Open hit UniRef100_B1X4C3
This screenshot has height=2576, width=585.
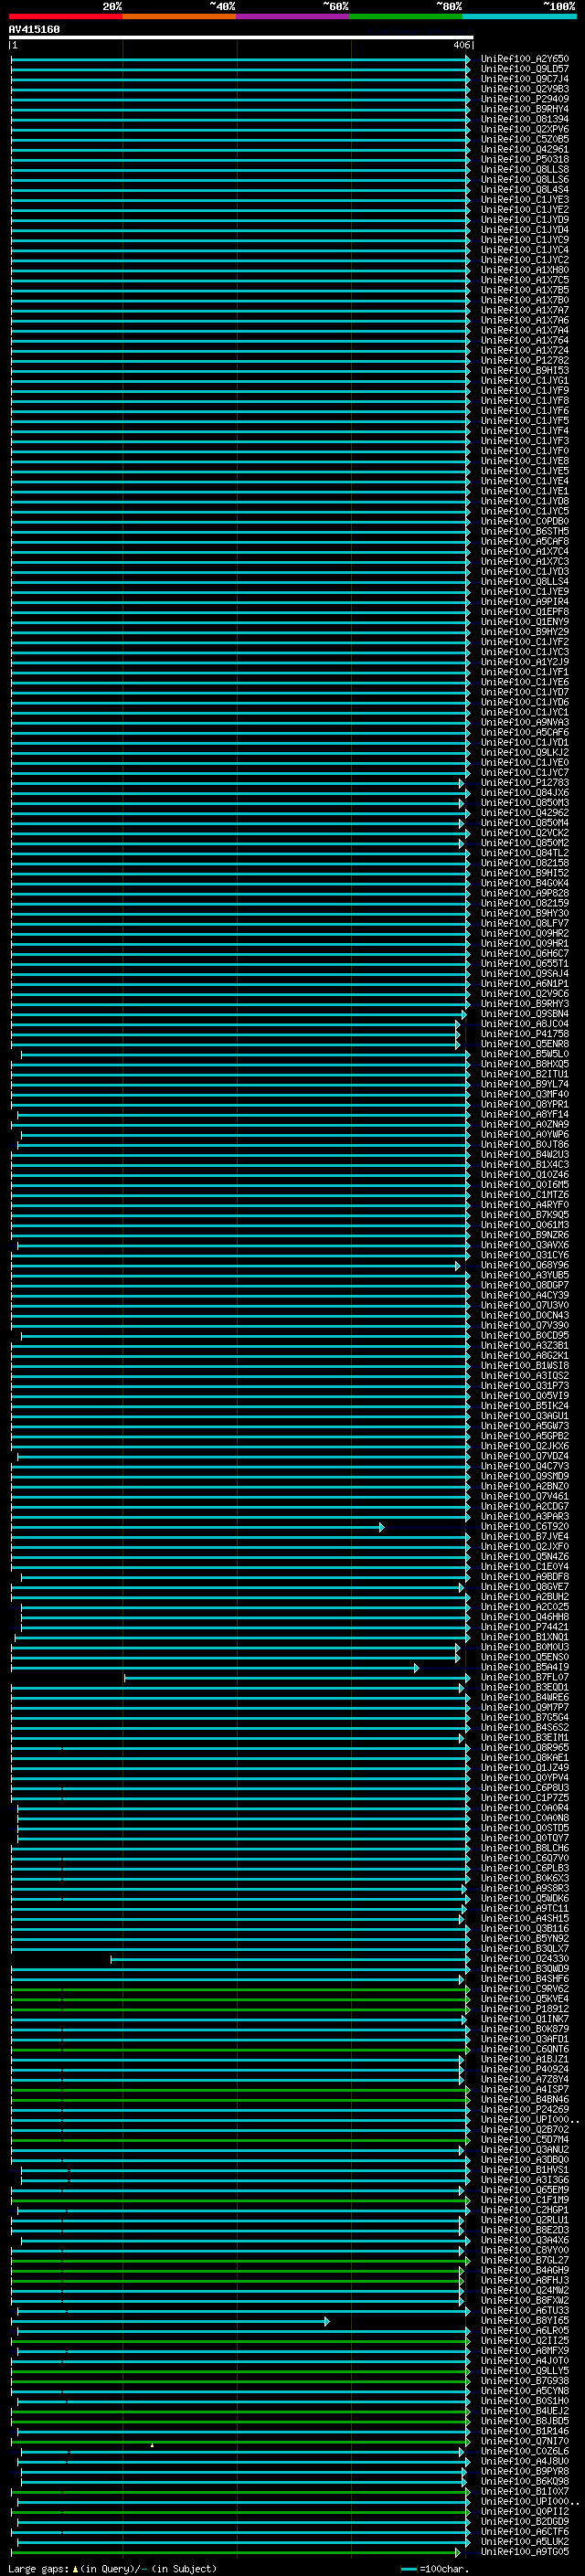525,1165
